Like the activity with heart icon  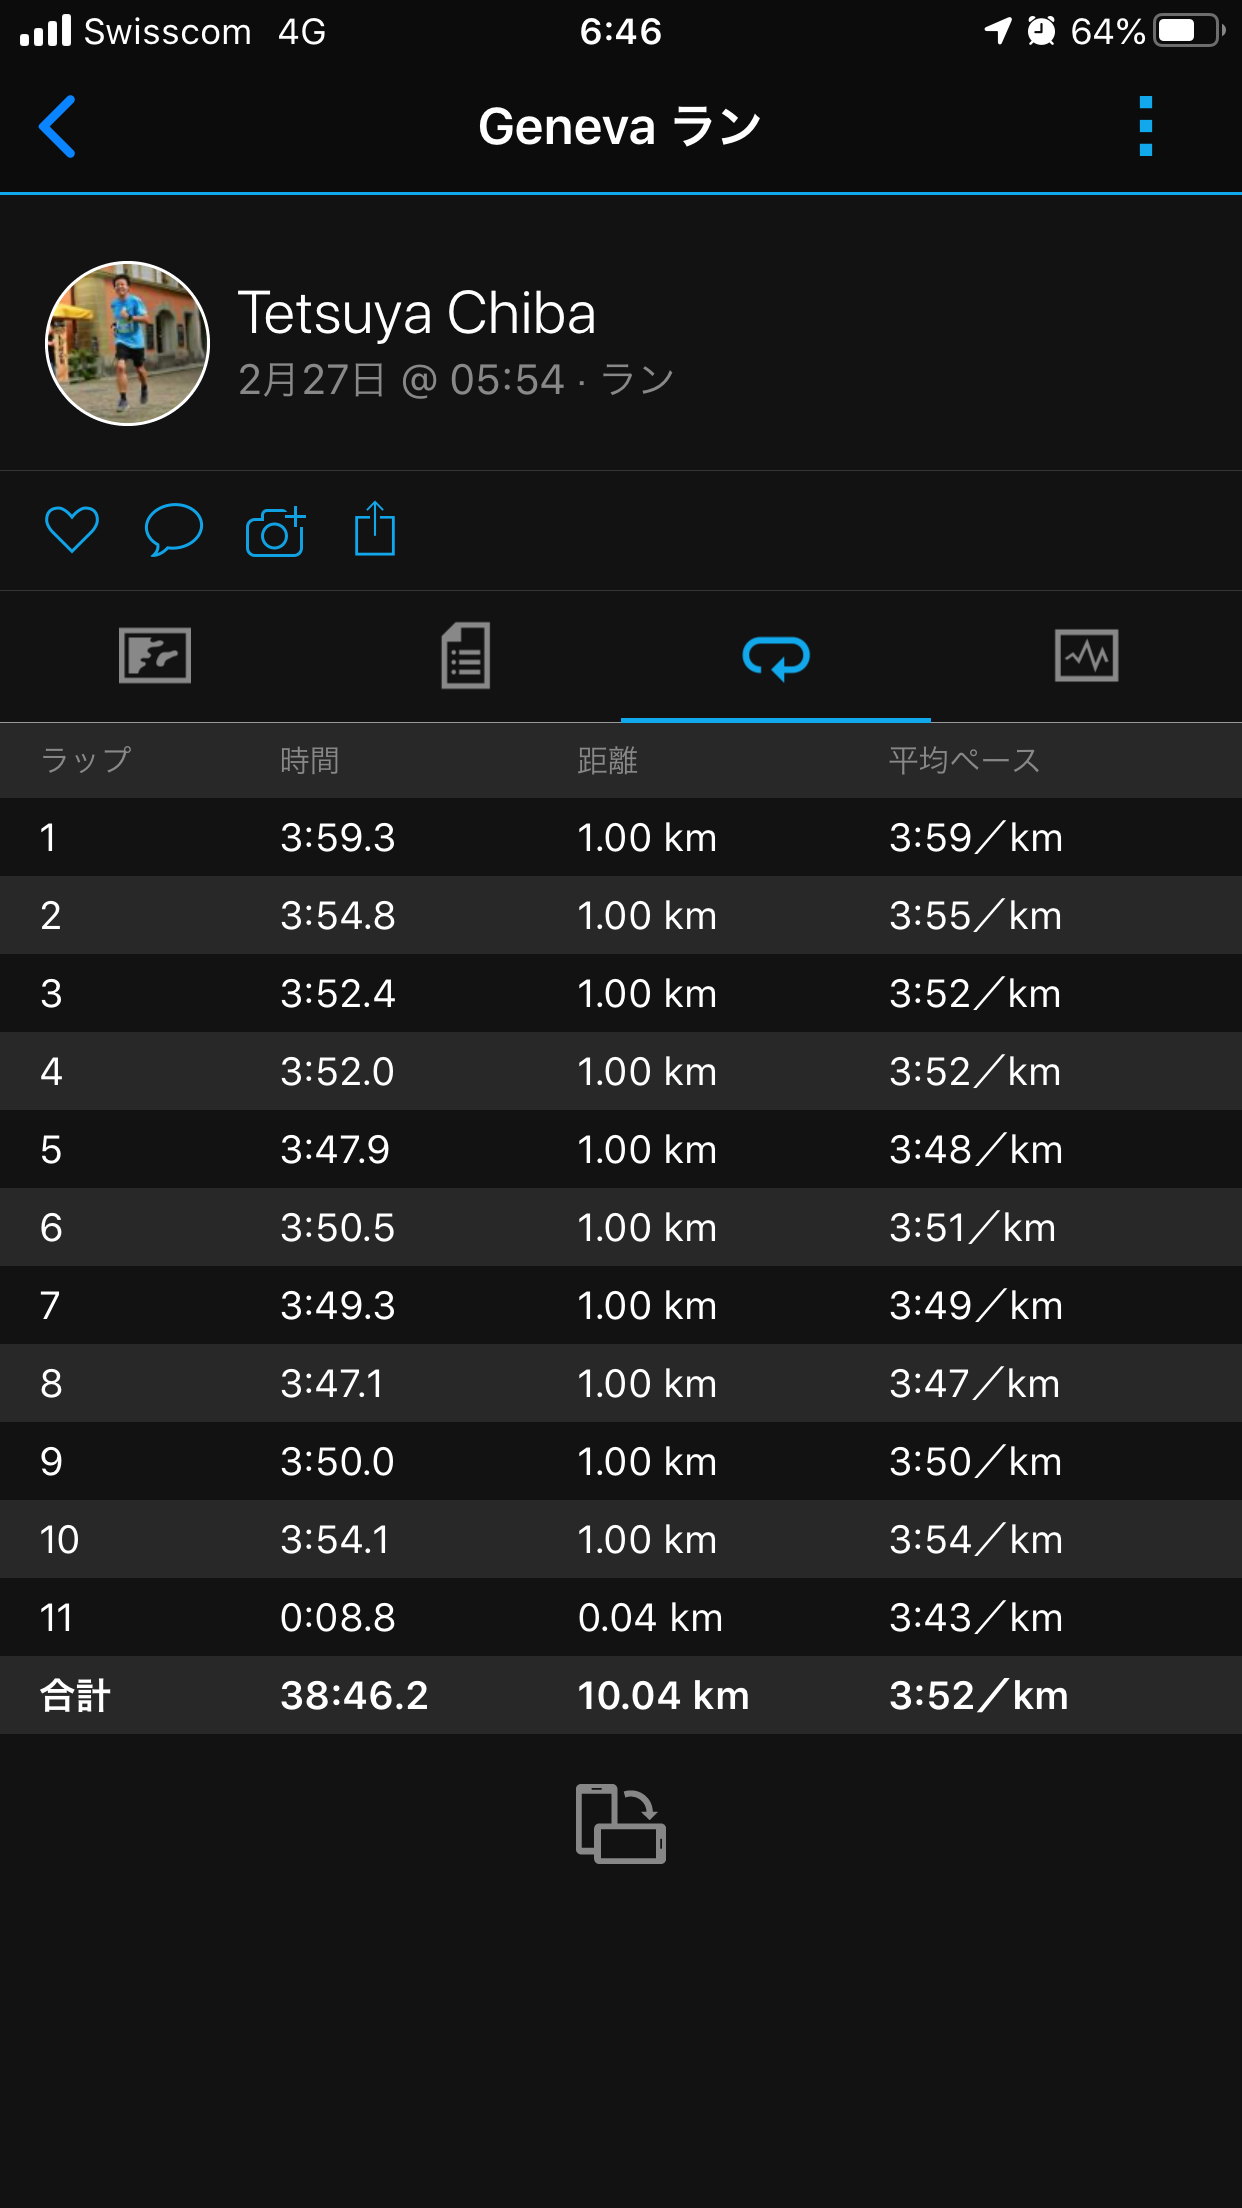(x=72, y=530)
